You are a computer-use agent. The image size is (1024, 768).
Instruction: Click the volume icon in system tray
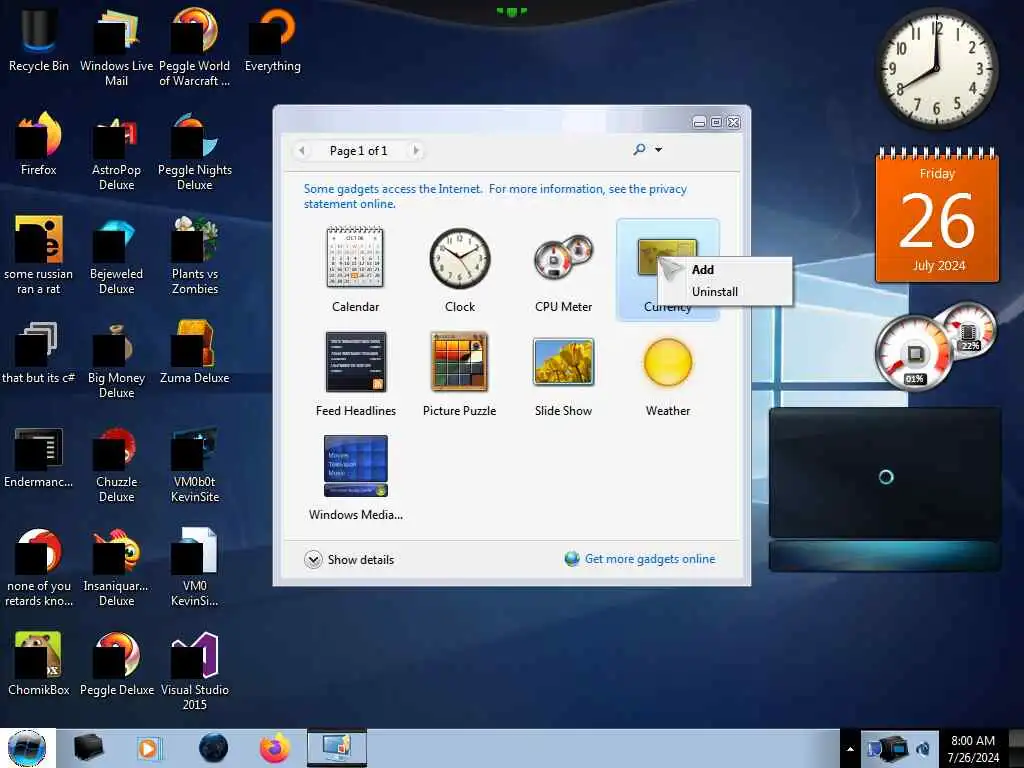click(x=923, y=749)
